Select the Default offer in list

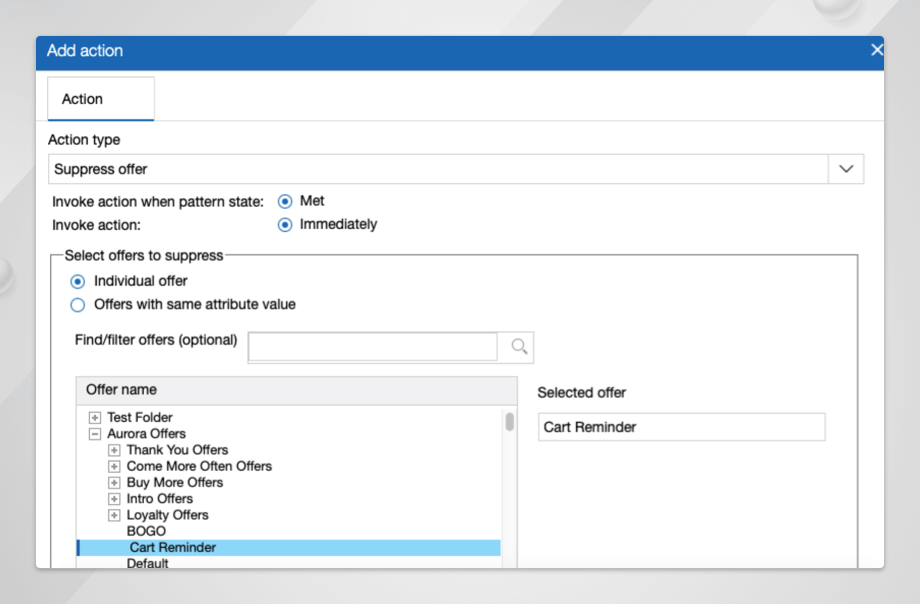point(147,563)
